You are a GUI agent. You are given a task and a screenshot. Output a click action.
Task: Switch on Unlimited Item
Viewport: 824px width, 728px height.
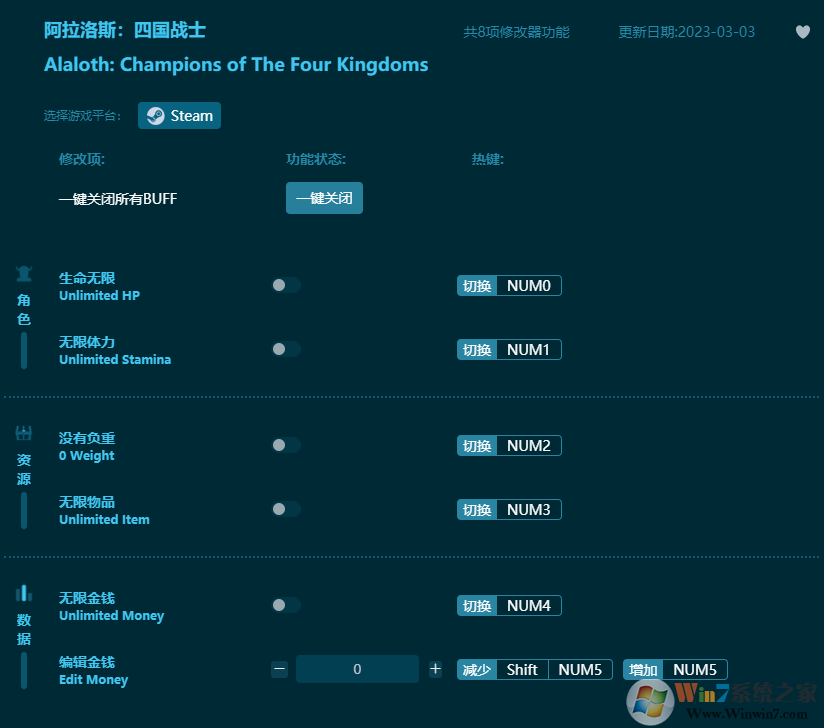pos(285,510)
